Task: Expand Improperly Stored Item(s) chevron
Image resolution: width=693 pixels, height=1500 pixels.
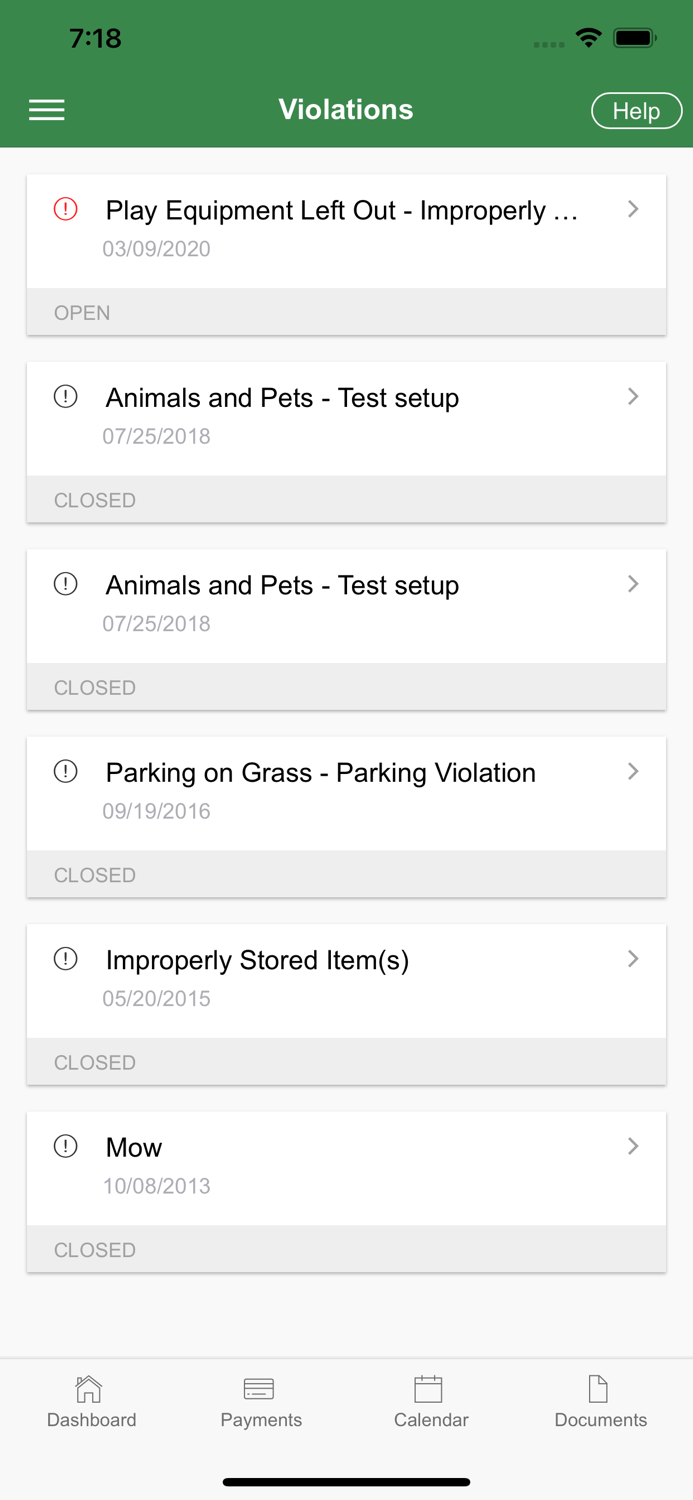Action: [x=633, y=959]
